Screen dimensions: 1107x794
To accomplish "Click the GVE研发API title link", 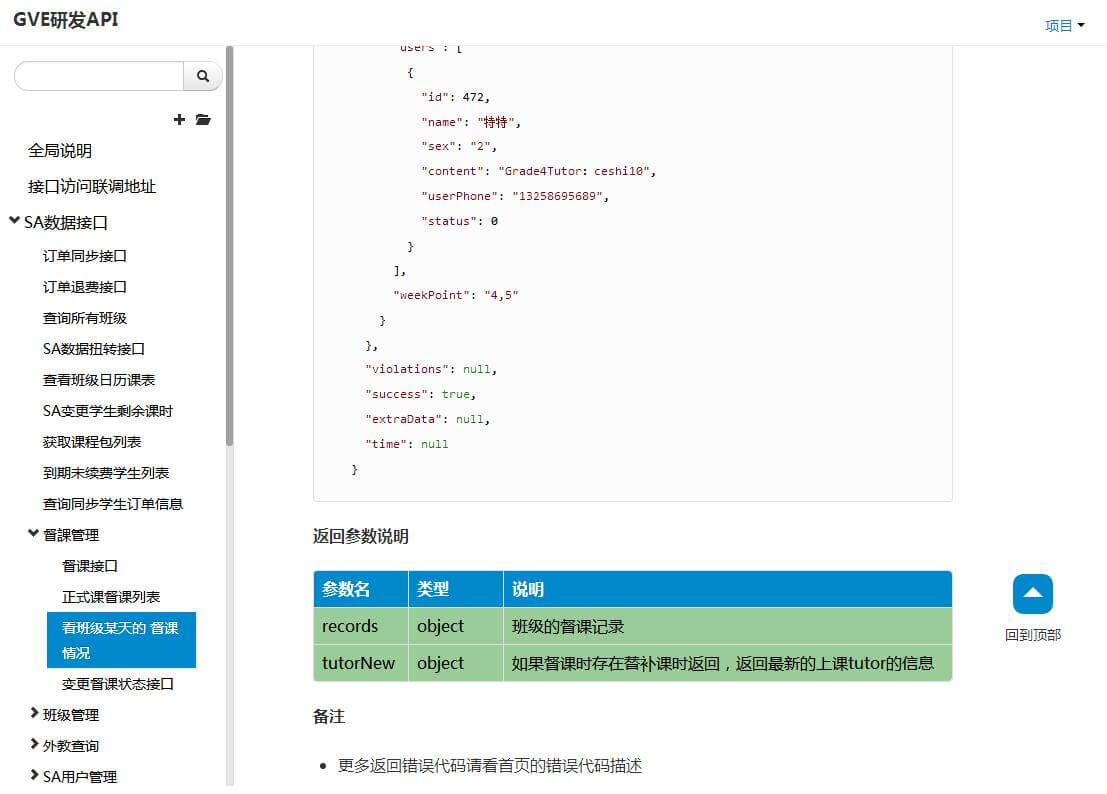I will click(66, 20).
